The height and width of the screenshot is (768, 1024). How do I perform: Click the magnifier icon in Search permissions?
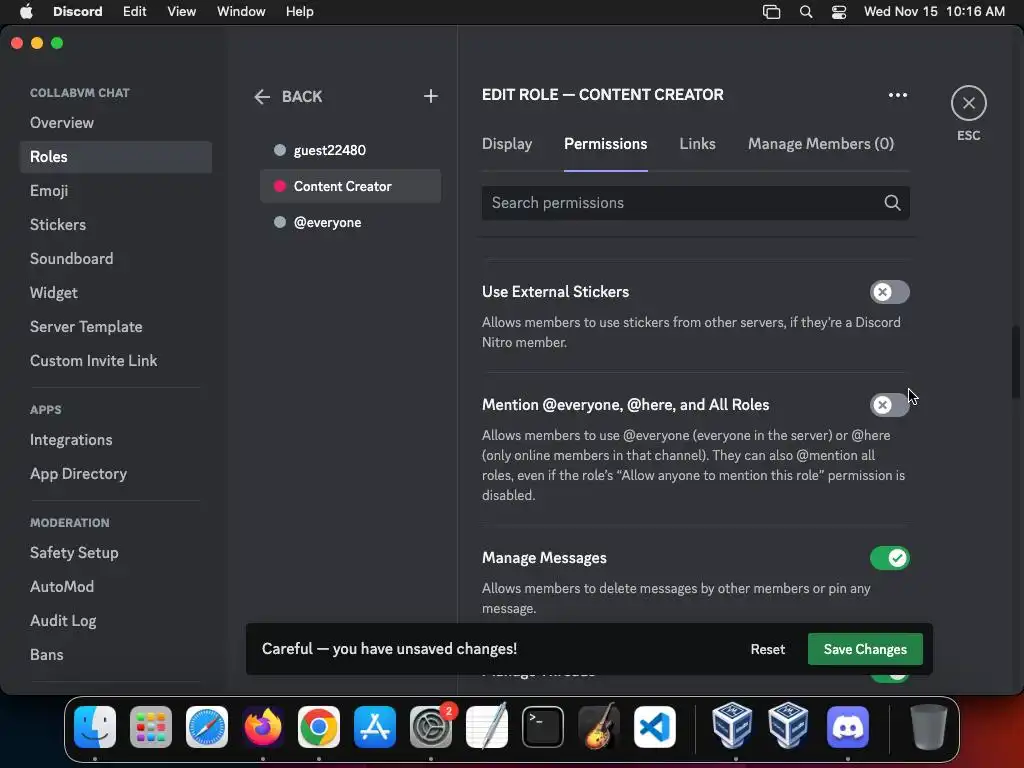coord(892,203)
